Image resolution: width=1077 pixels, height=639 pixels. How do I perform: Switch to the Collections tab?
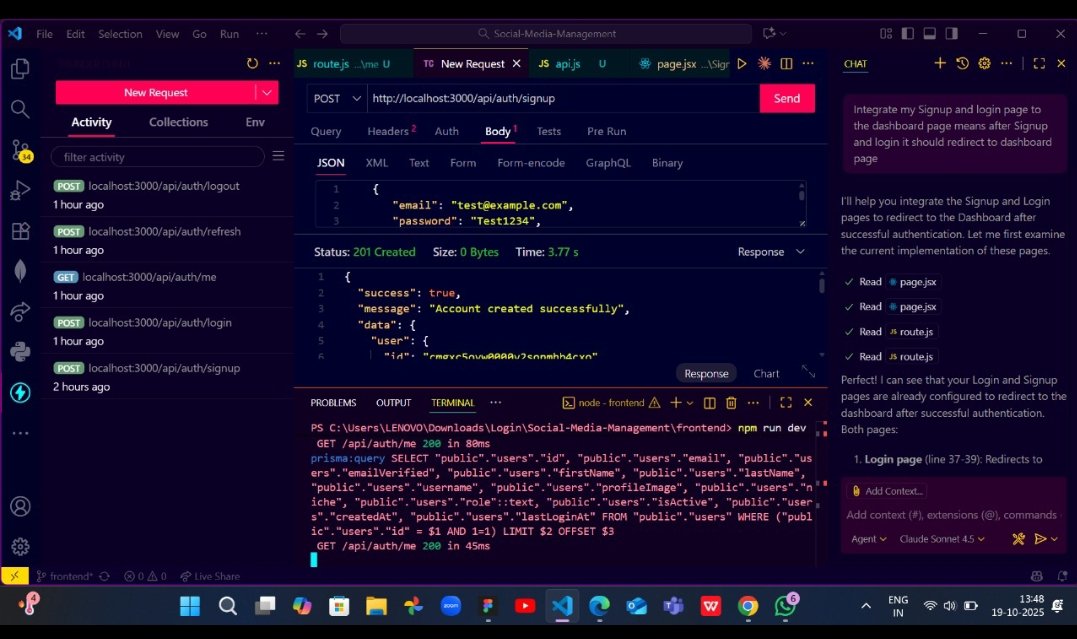click(179, 122)
